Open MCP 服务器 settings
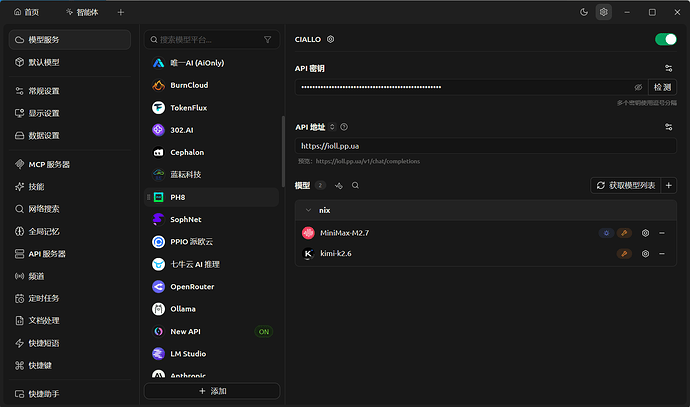The width and height of the screenshot is (690, 407). [x=70, y=164]
